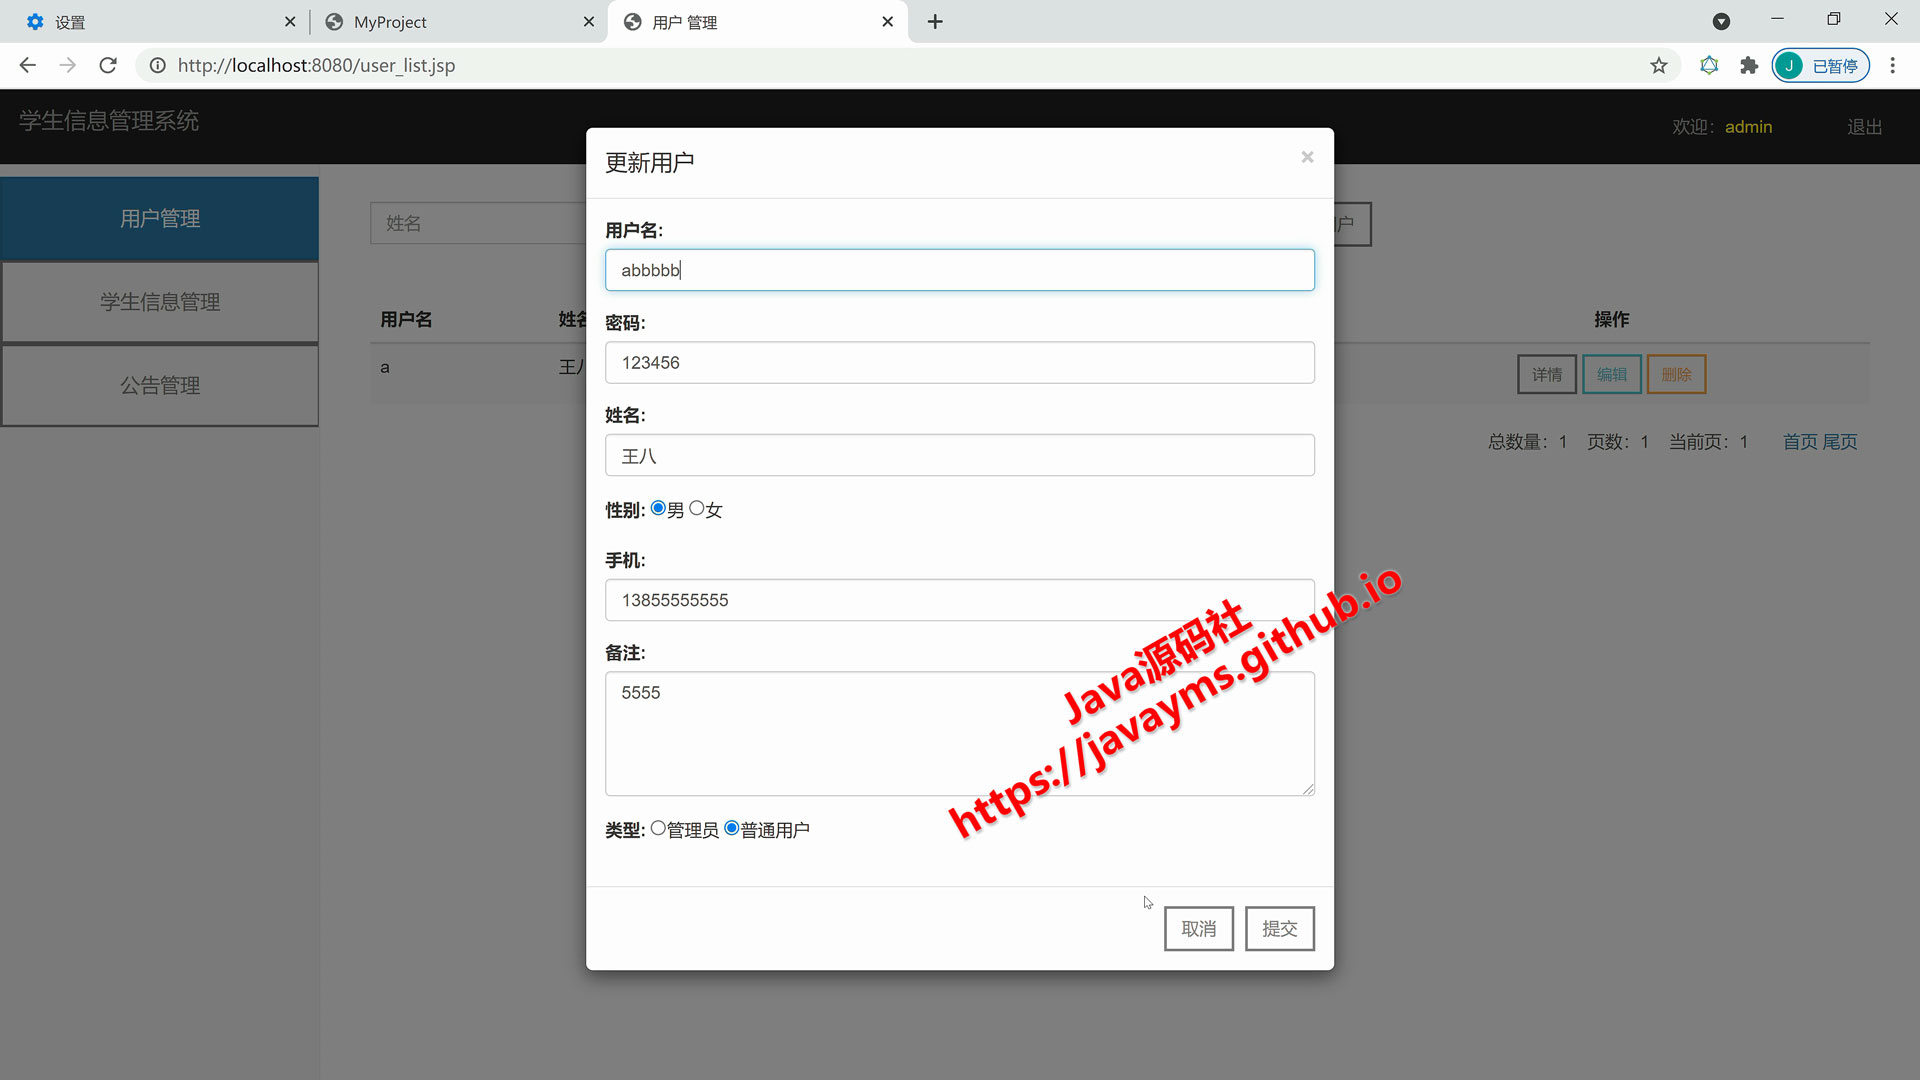Click the browser forward arrow
The width and height of the screenshot is (1920, 1080).
click(67, 65)
